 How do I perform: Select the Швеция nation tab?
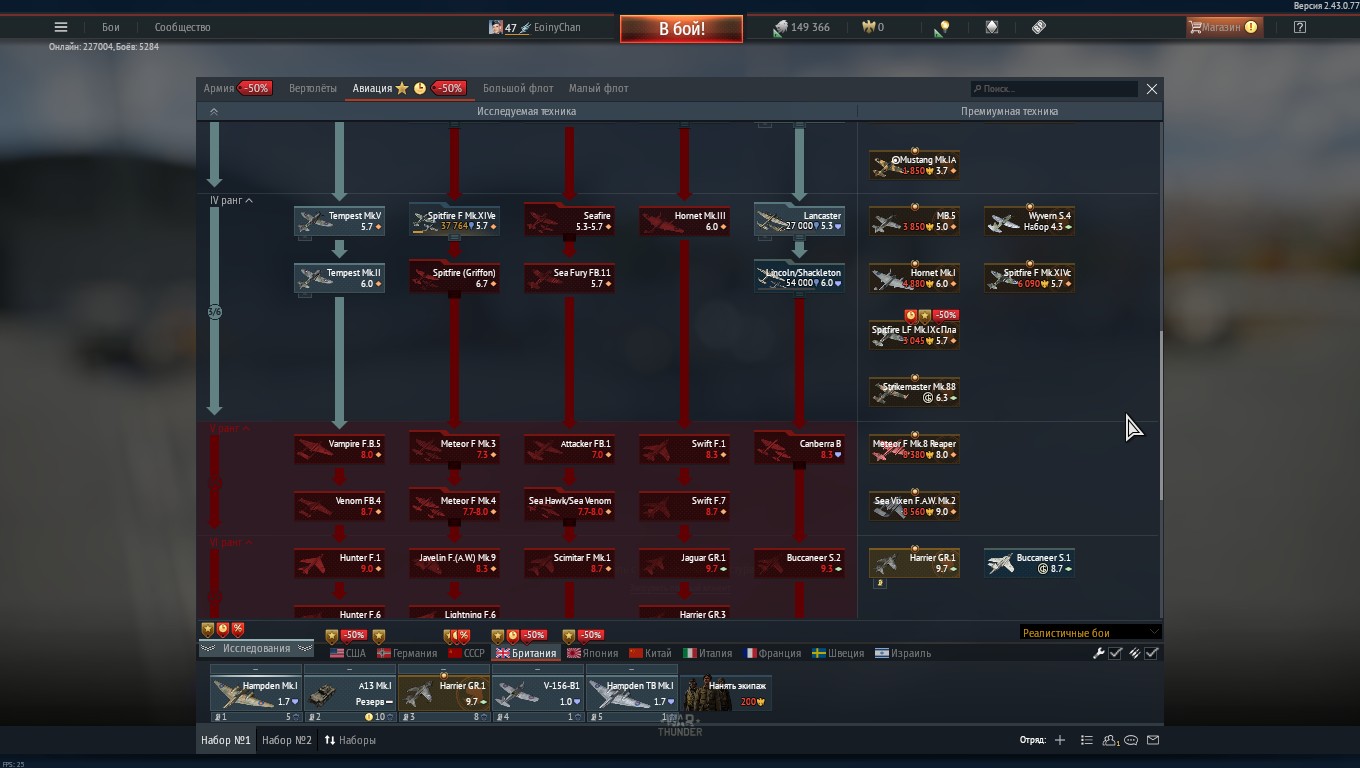838,654
